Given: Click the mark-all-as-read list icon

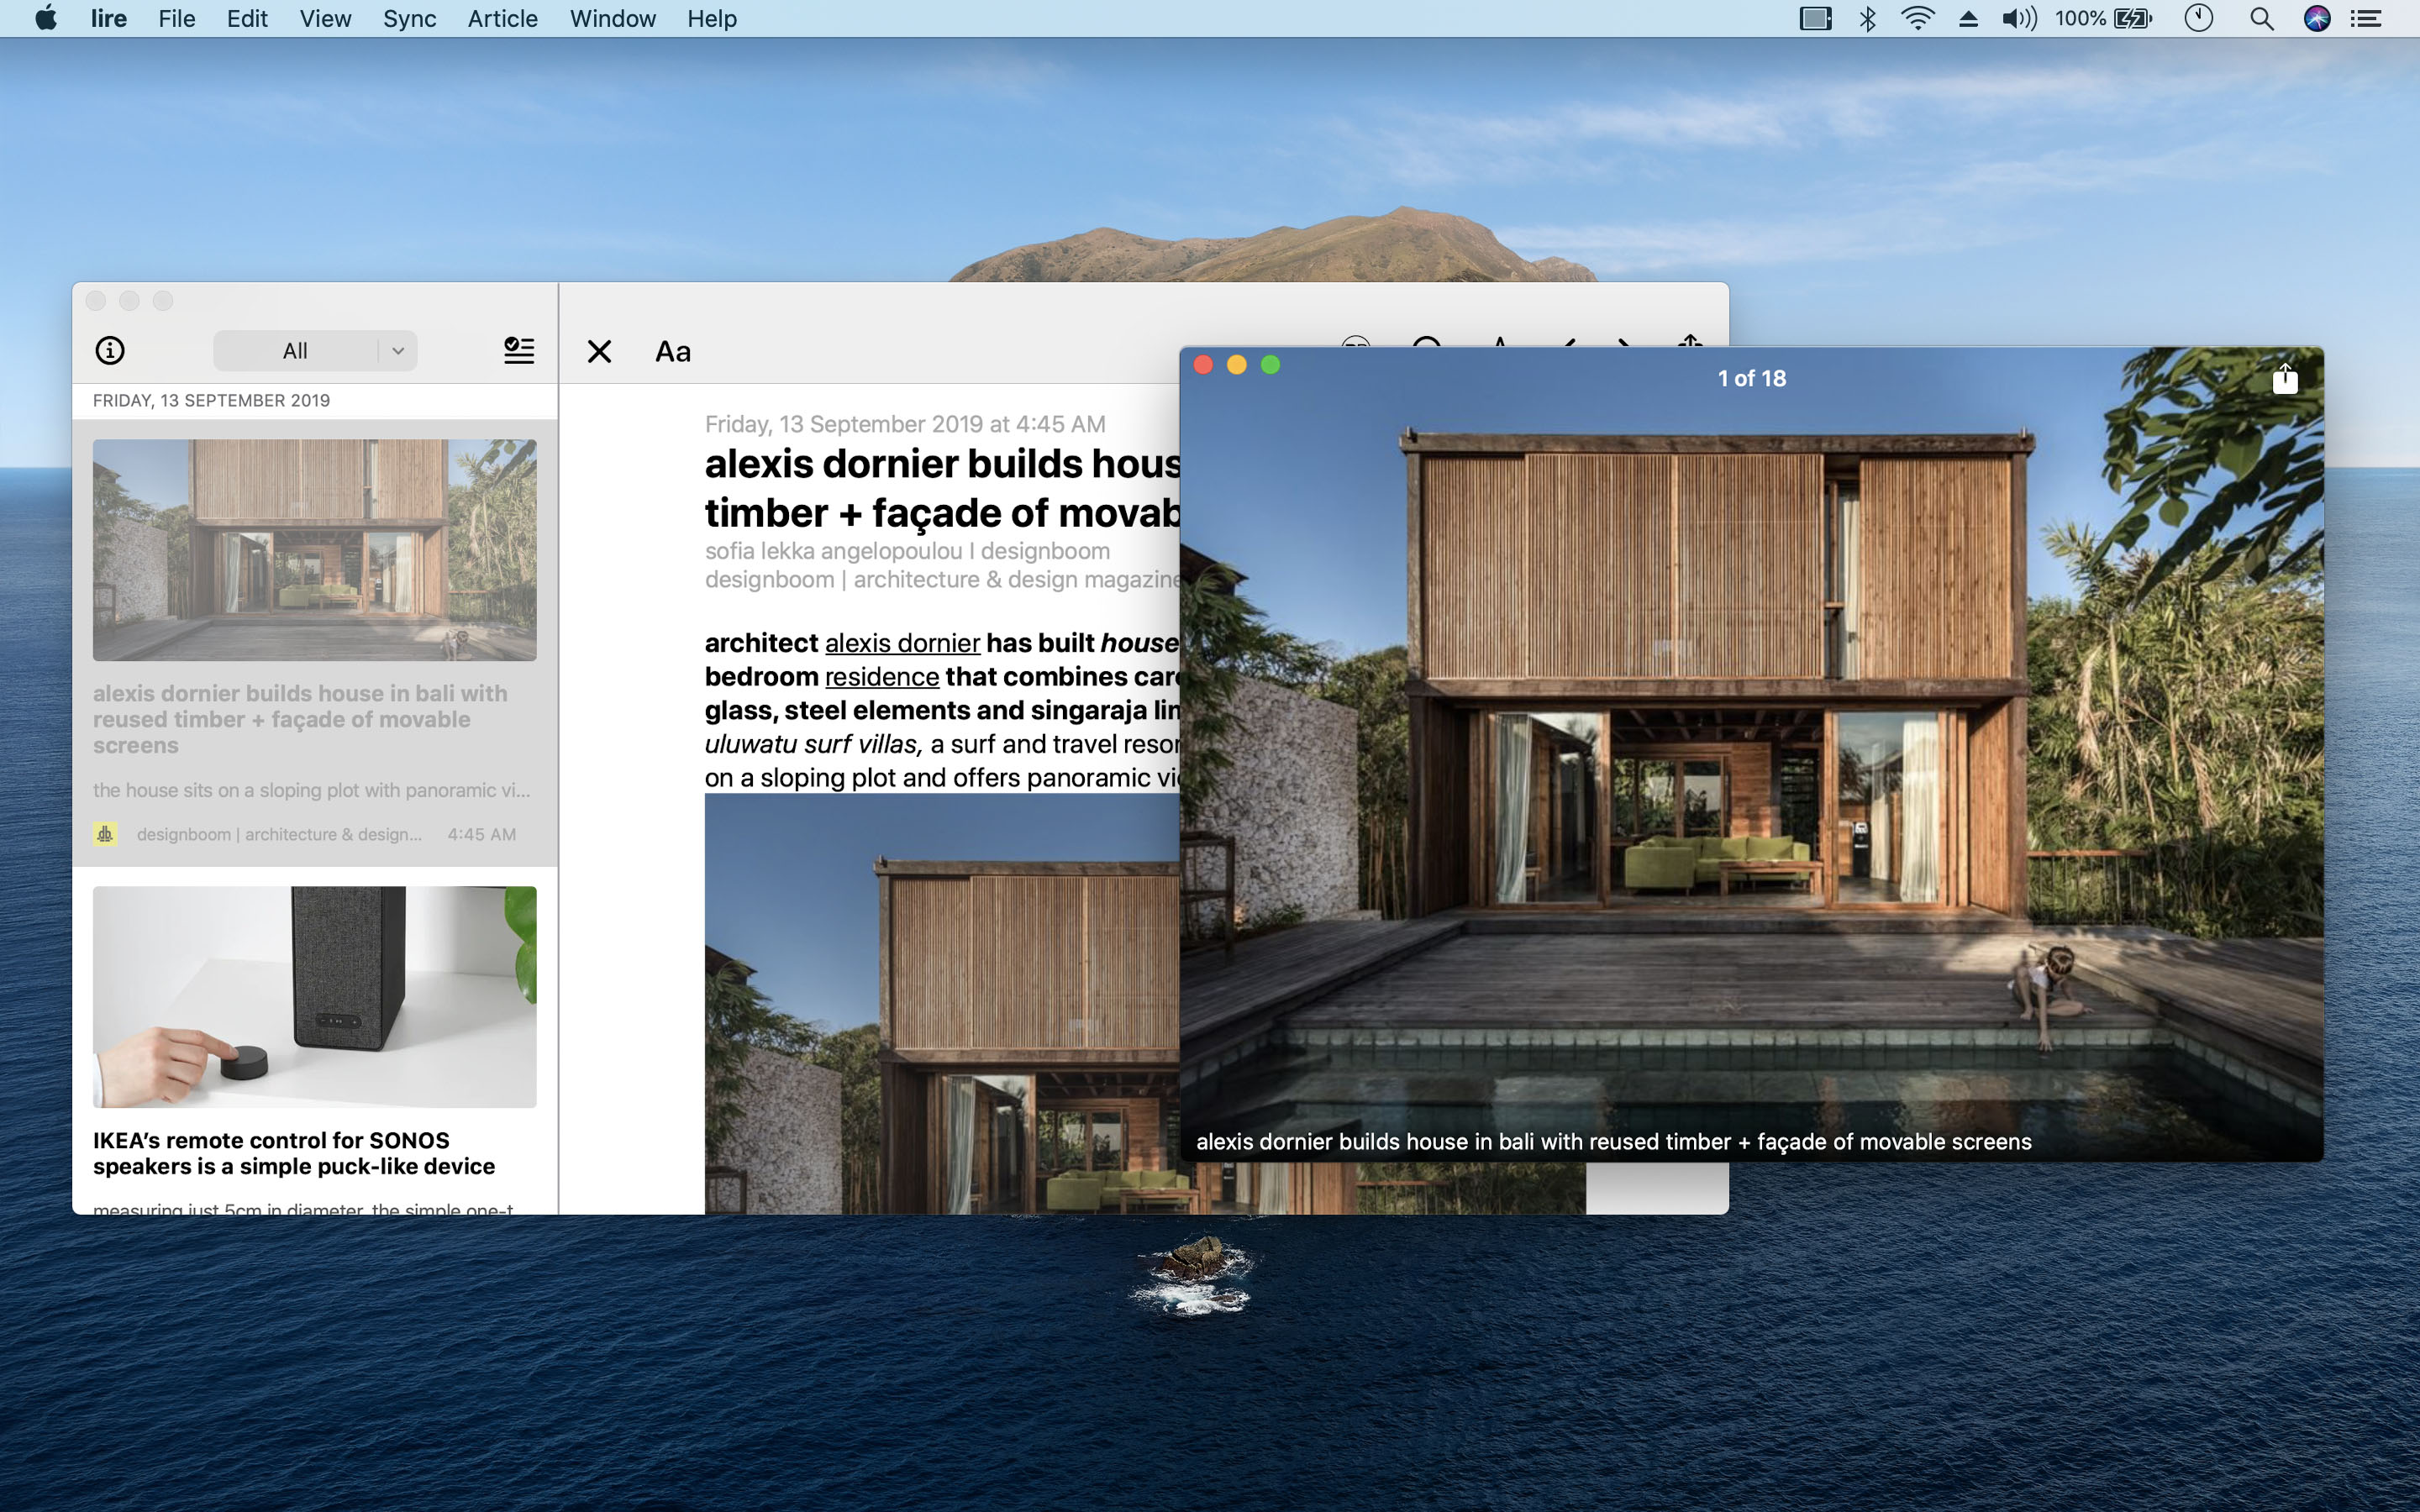Looking at the screenshot, I should (x=519, y=351).
